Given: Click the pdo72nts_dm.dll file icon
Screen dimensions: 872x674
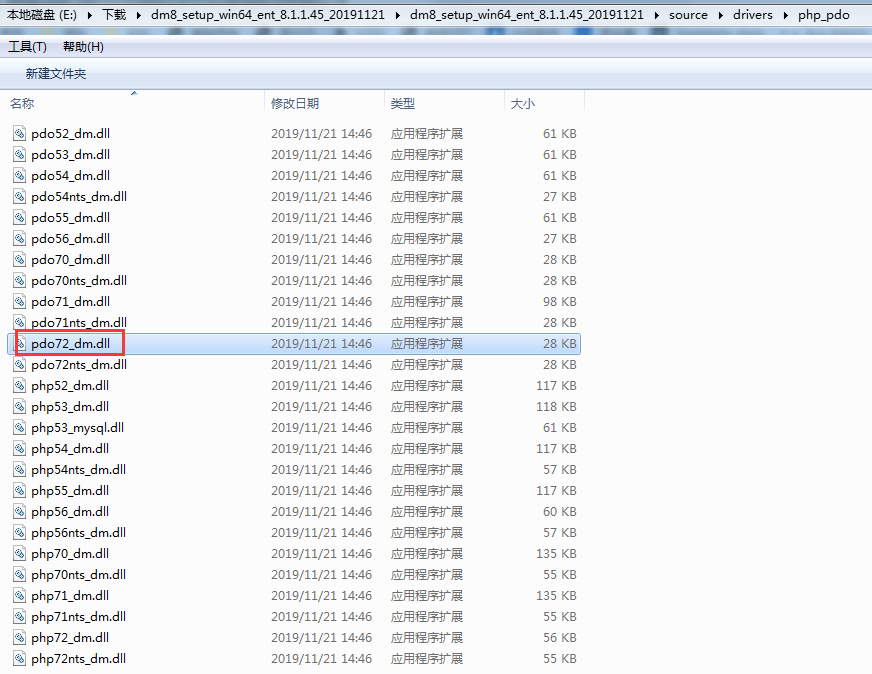Looking at the screenshot, I should pyautogui.click(x=19, y=365).
